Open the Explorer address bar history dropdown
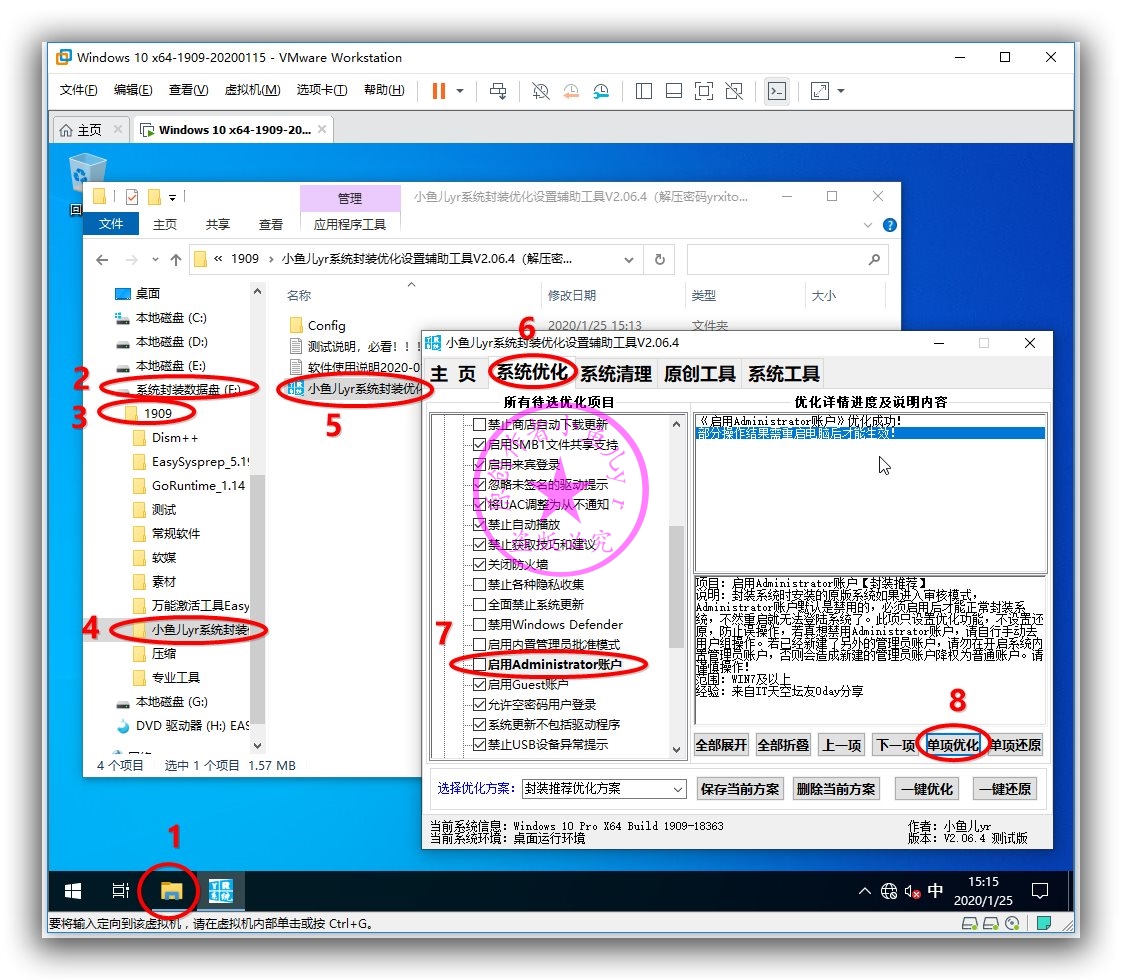Image resolution: width=1122 pixels, height=980 pixels. pyautogui.click(x=628, y=260)
